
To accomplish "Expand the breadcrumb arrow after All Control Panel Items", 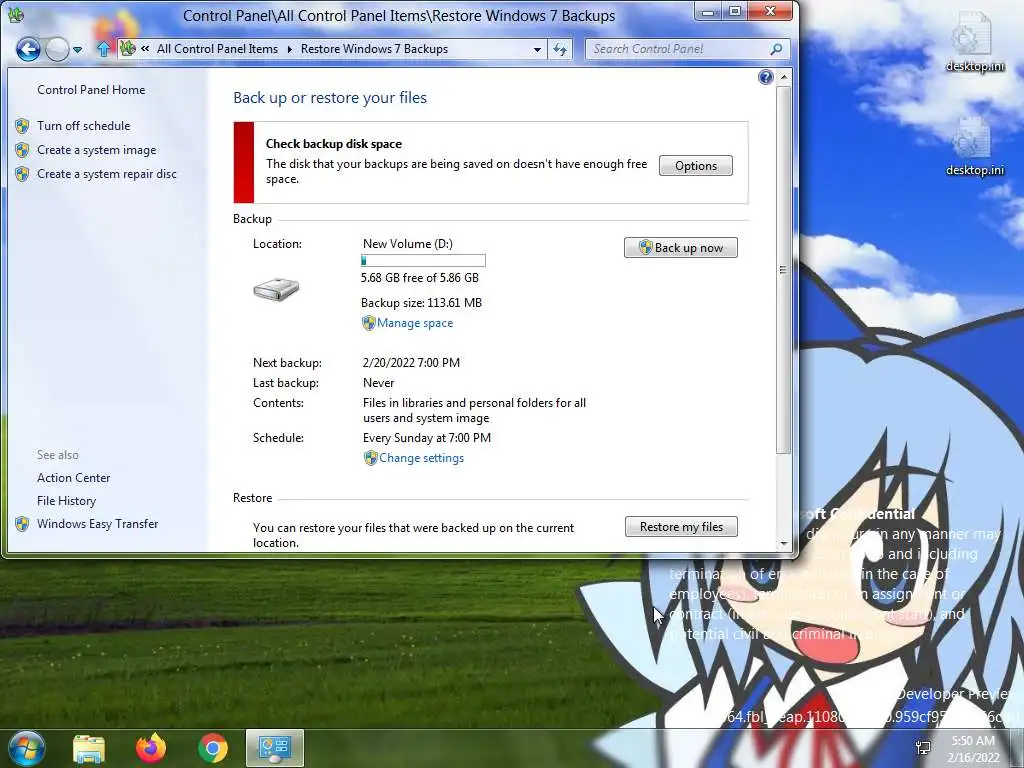I will tap(289, 49).
